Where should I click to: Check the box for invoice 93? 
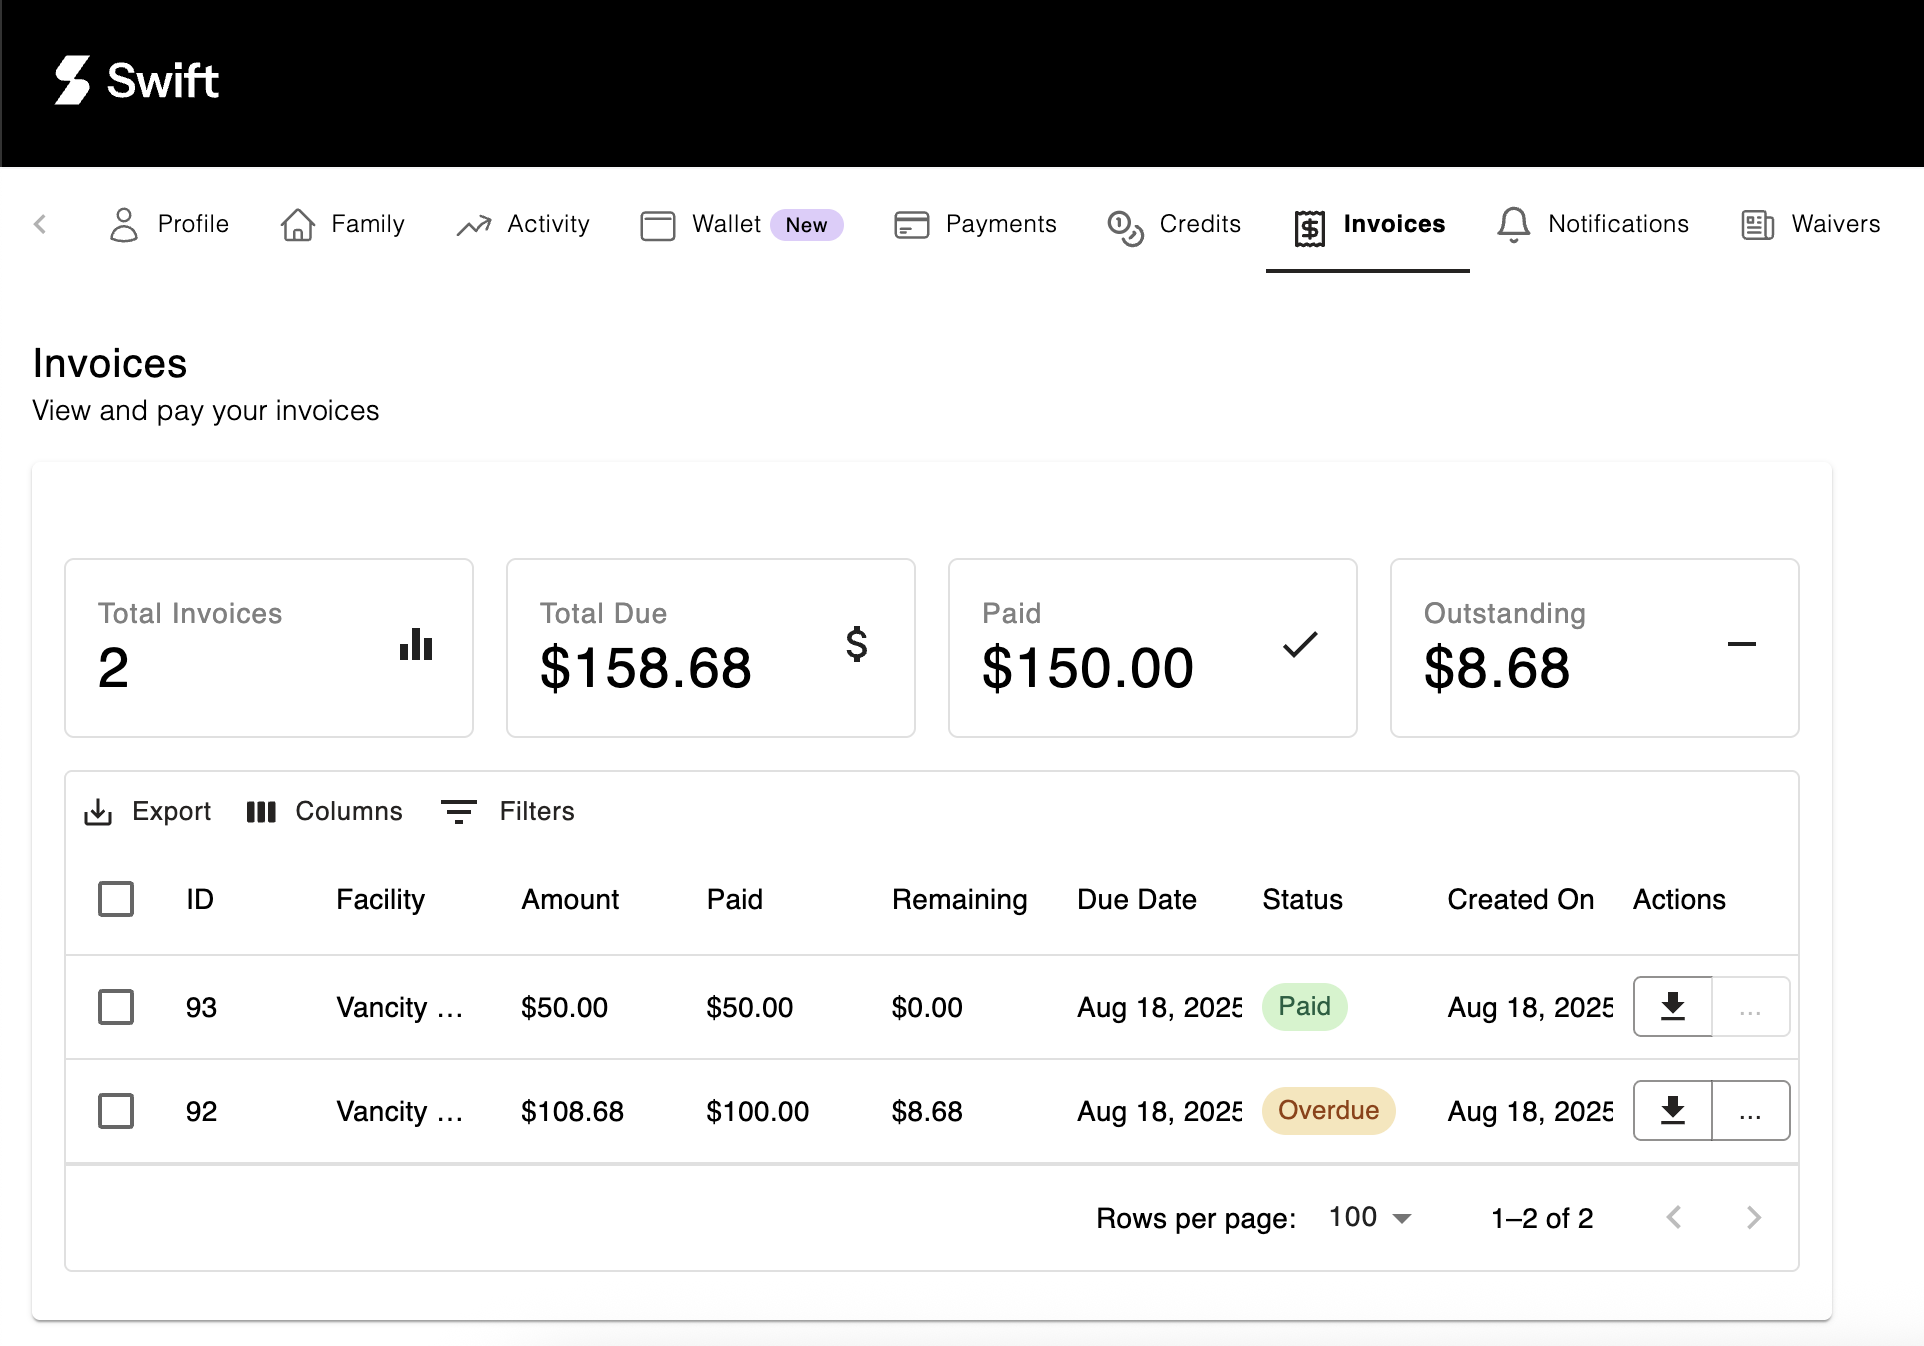pos(116,1007)
